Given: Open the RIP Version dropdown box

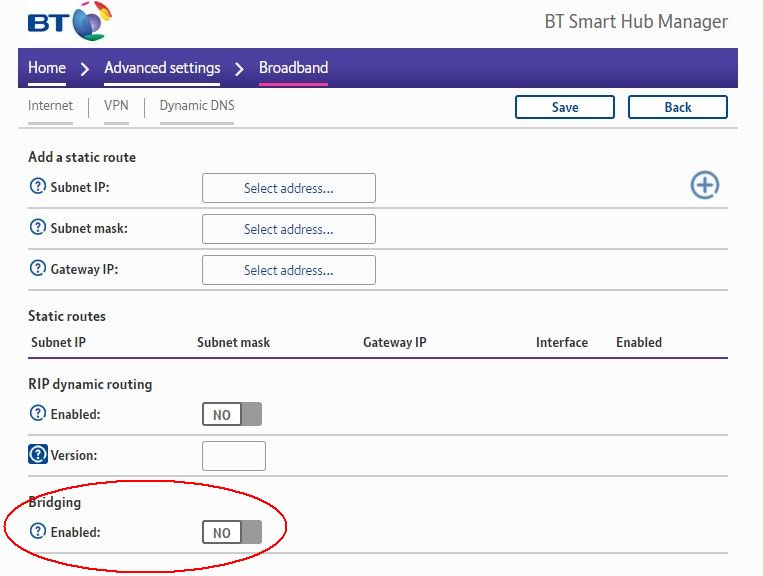Looking at the screenshot, I should (234, 456).
